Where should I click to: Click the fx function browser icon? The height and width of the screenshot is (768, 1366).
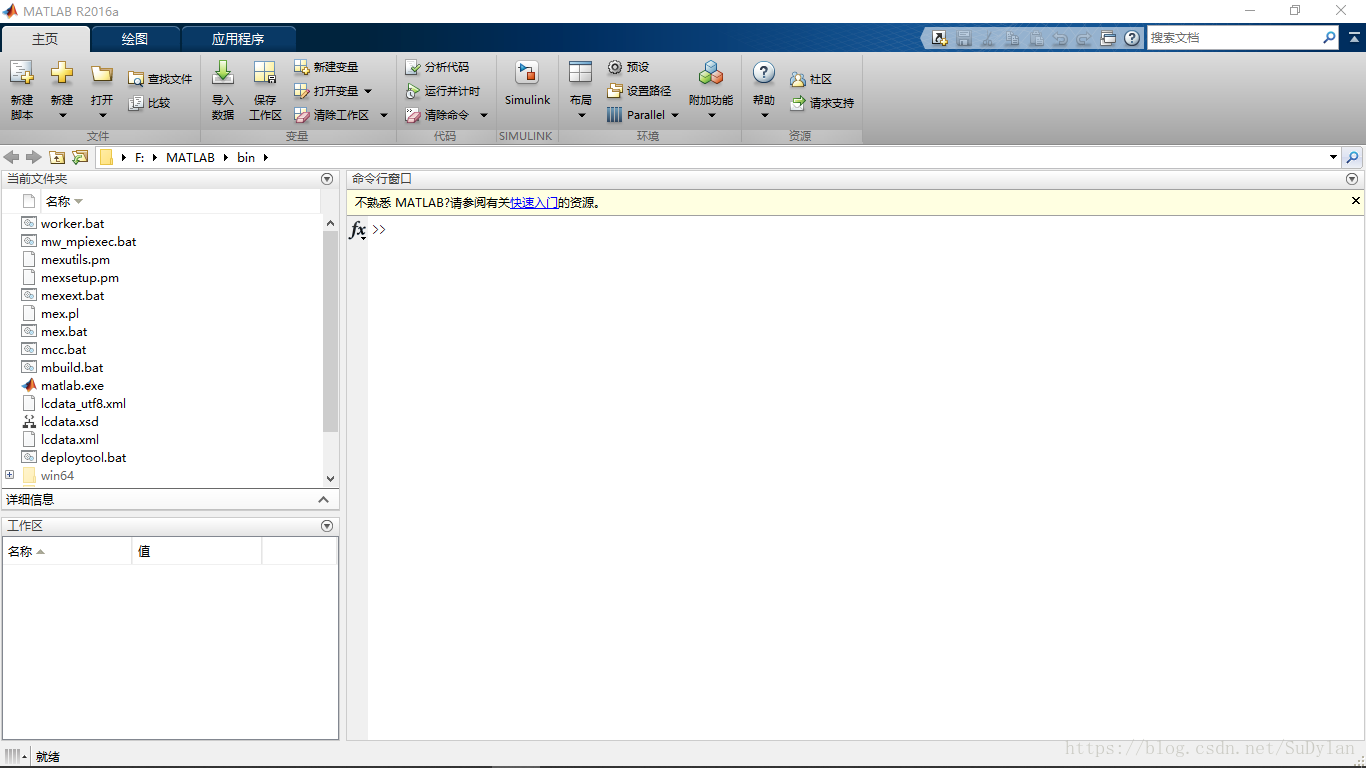(x=357, y=231)
